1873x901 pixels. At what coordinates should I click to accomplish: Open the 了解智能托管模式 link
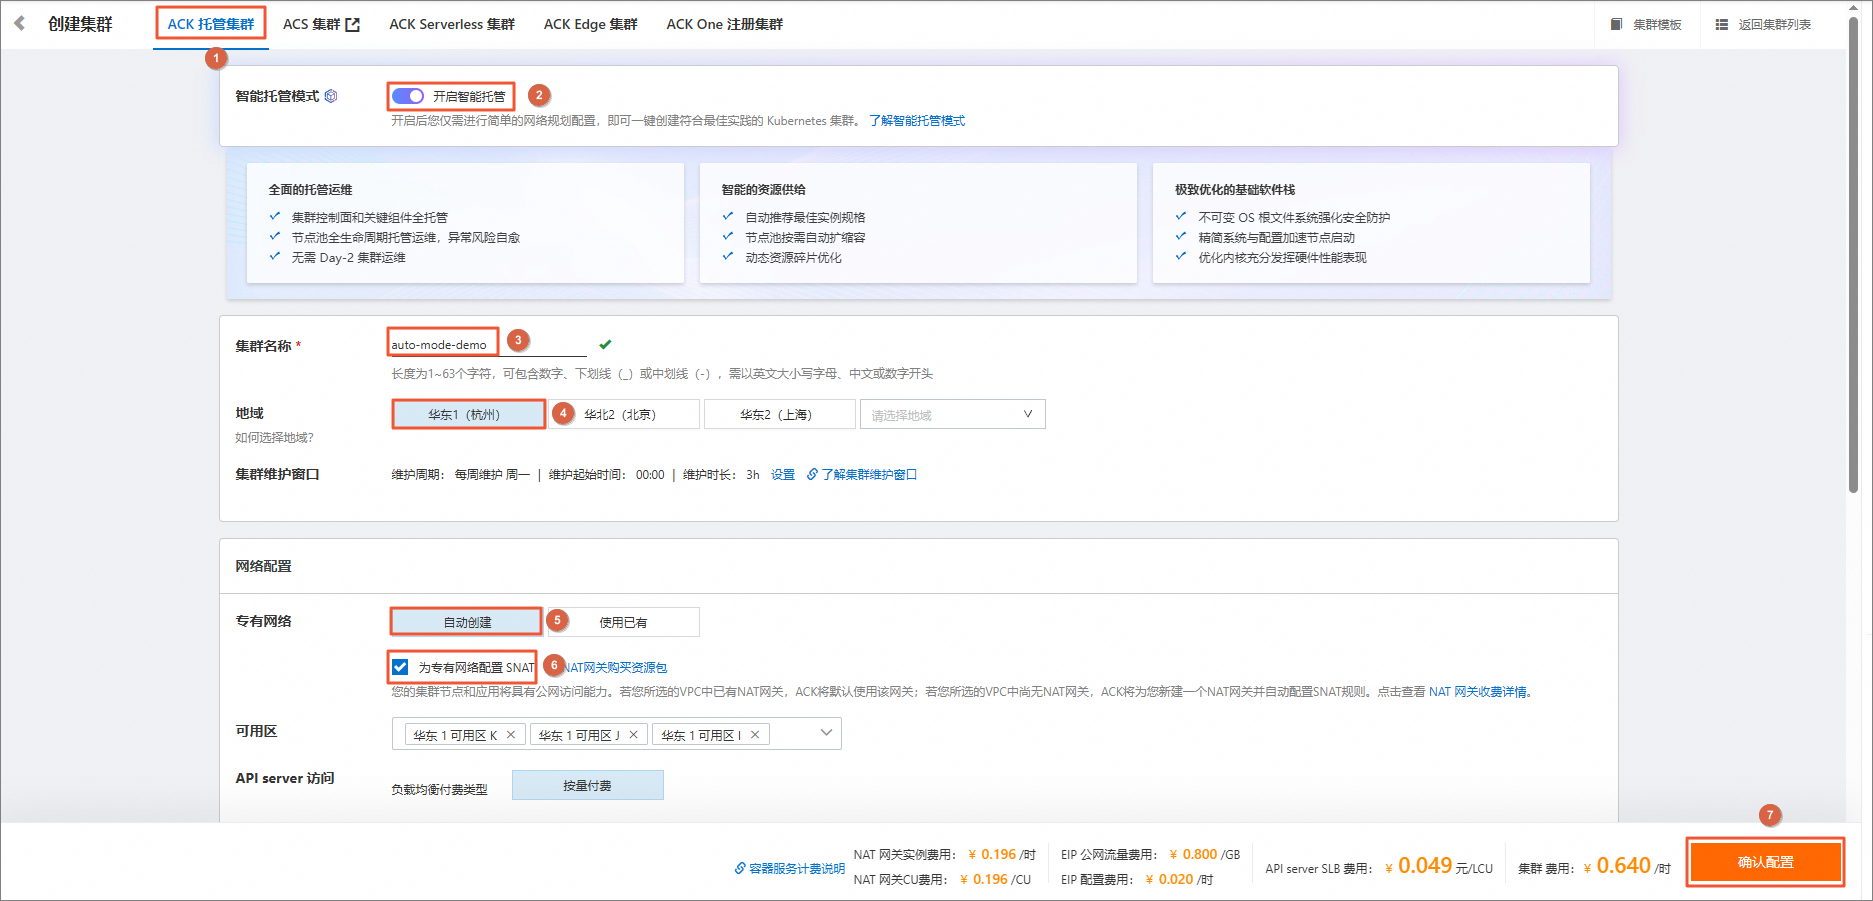[917, 121]
